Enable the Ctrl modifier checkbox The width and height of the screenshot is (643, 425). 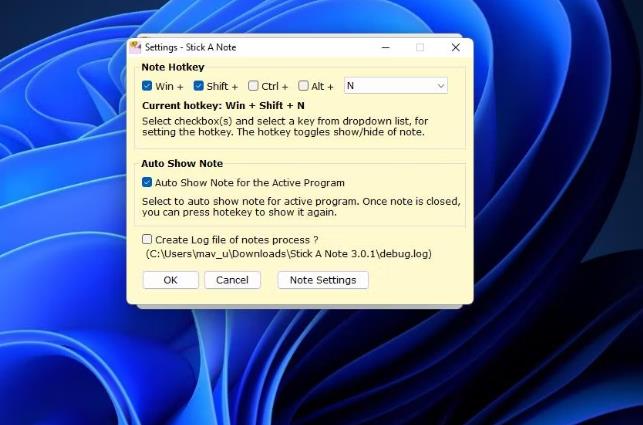coord(253,86)
